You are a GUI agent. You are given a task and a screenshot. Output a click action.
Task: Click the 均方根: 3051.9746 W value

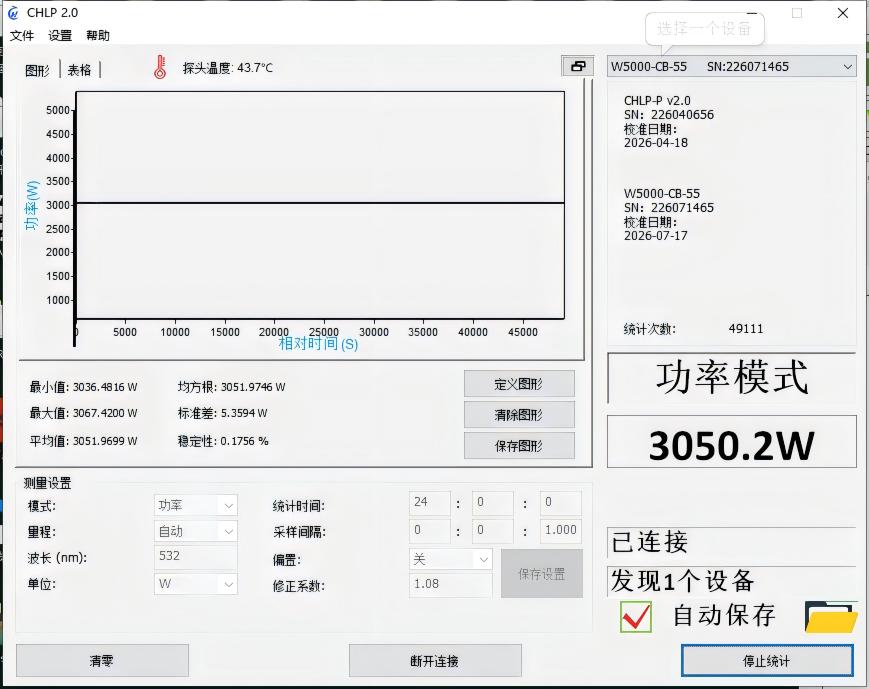pos(232,387)
